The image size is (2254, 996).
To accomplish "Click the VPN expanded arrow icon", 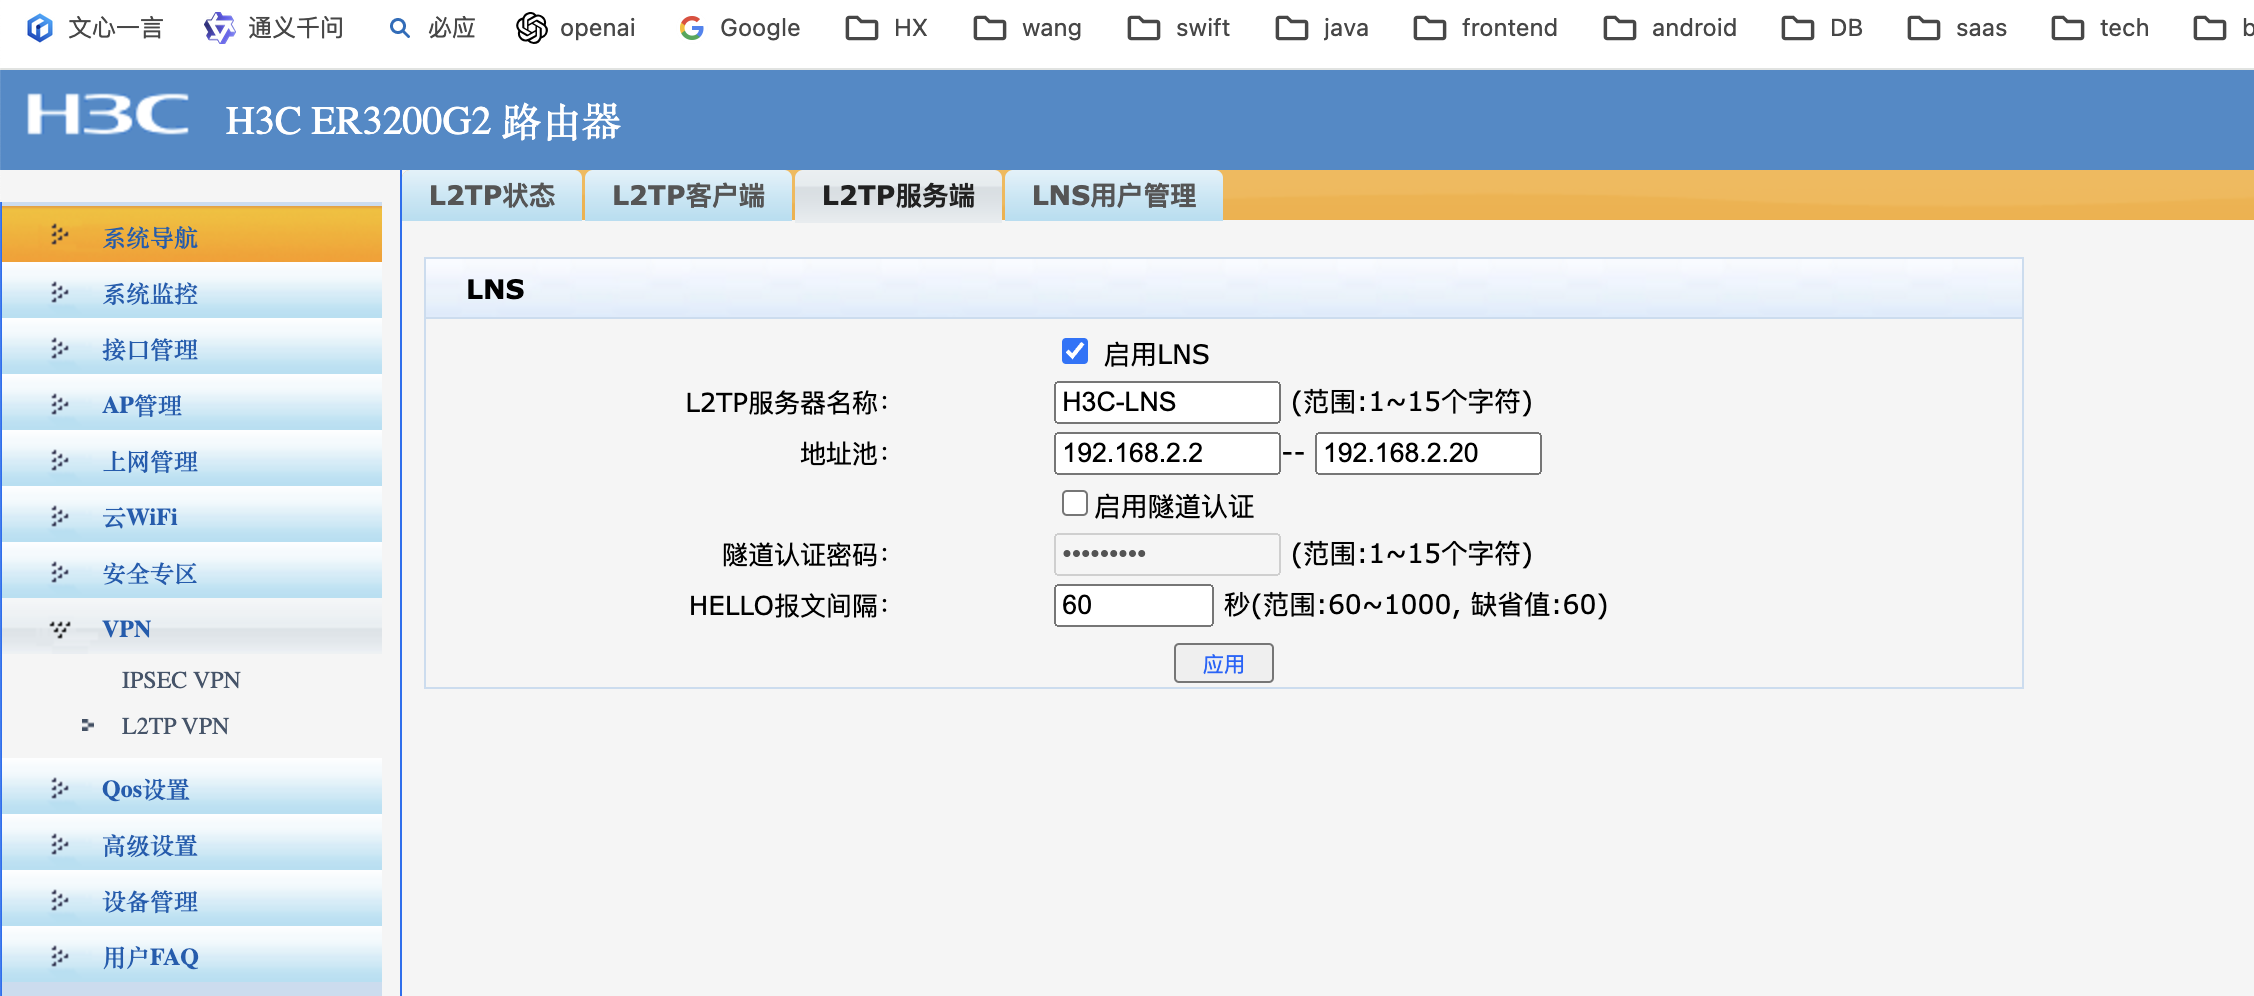I will (60, 628).
